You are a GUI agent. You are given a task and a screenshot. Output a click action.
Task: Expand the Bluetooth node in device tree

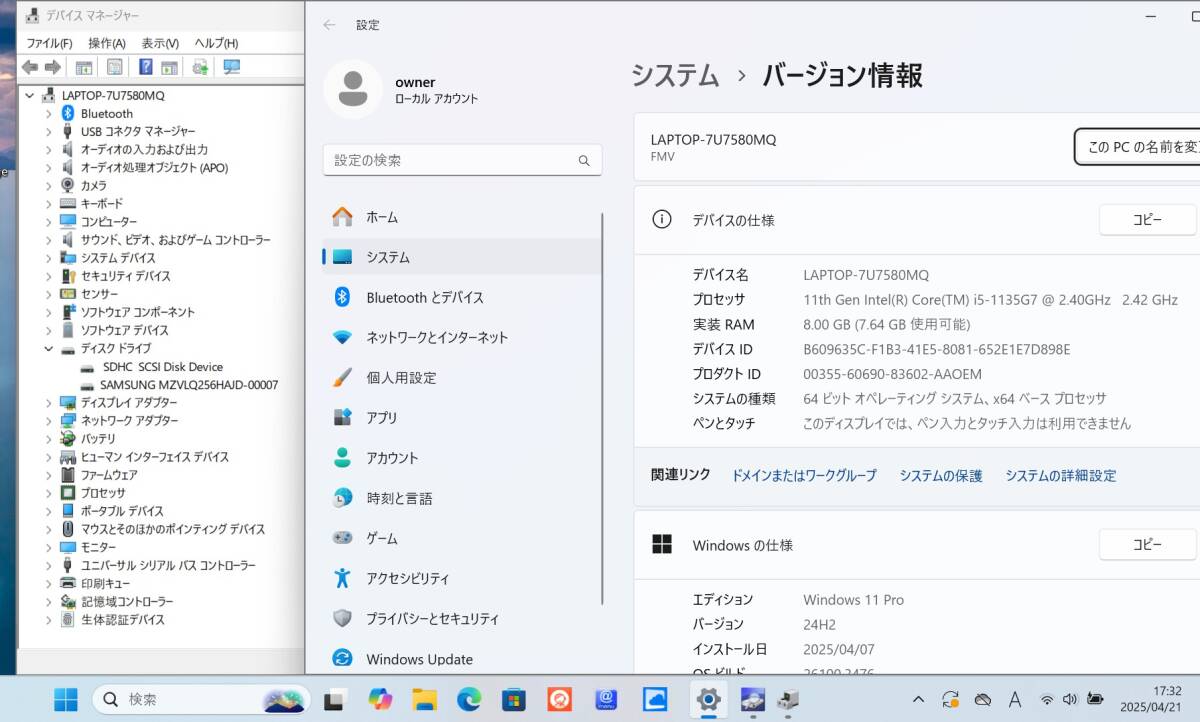pyautogui.click(x=48, y=114)
